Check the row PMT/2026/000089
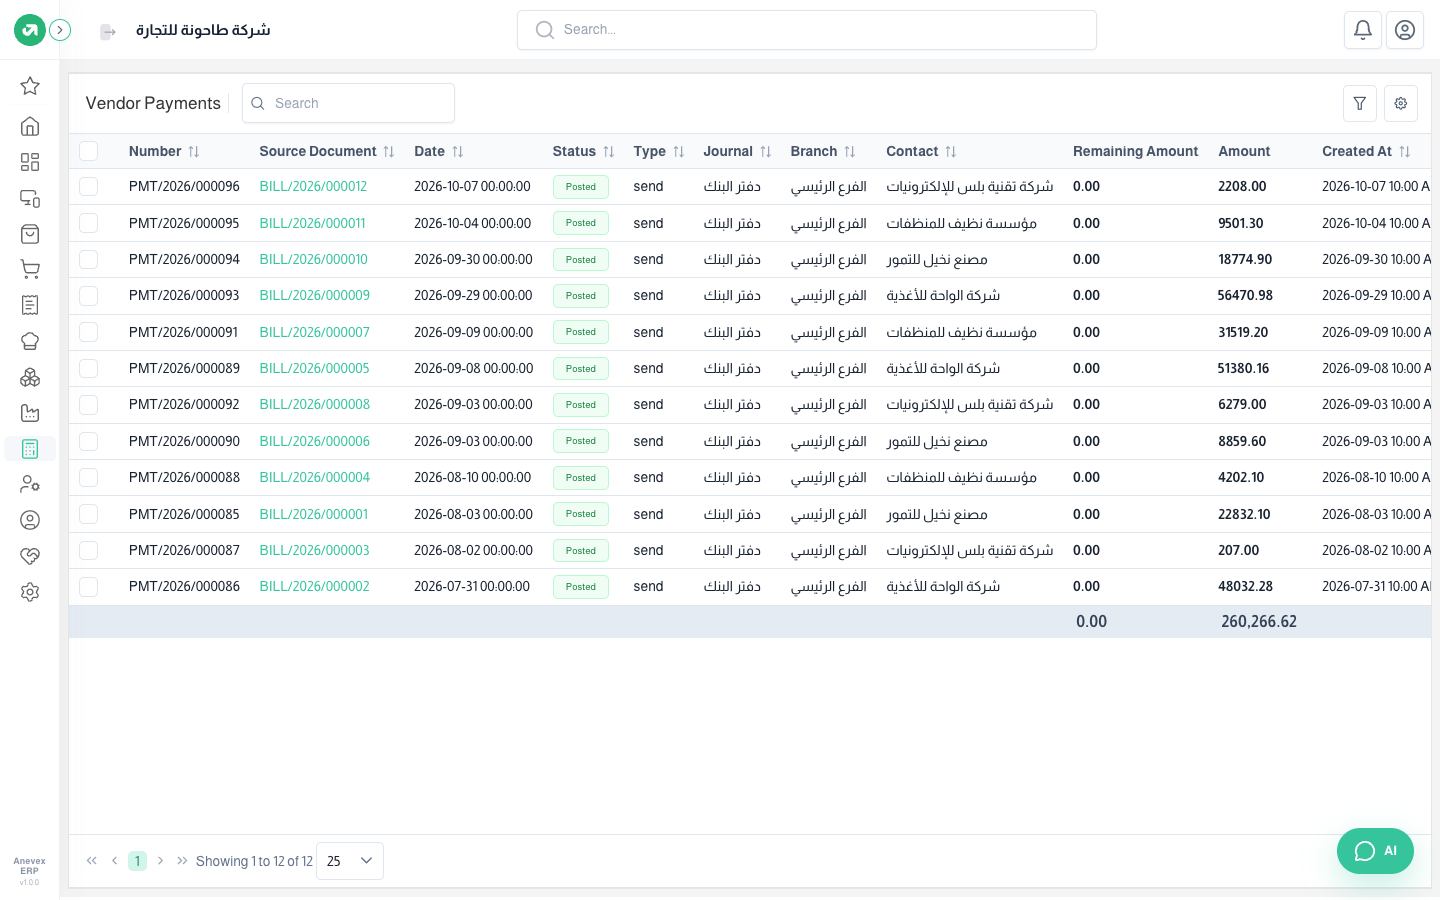The height and width of the screenshot is (900, 1440). (x=89, y=368)
